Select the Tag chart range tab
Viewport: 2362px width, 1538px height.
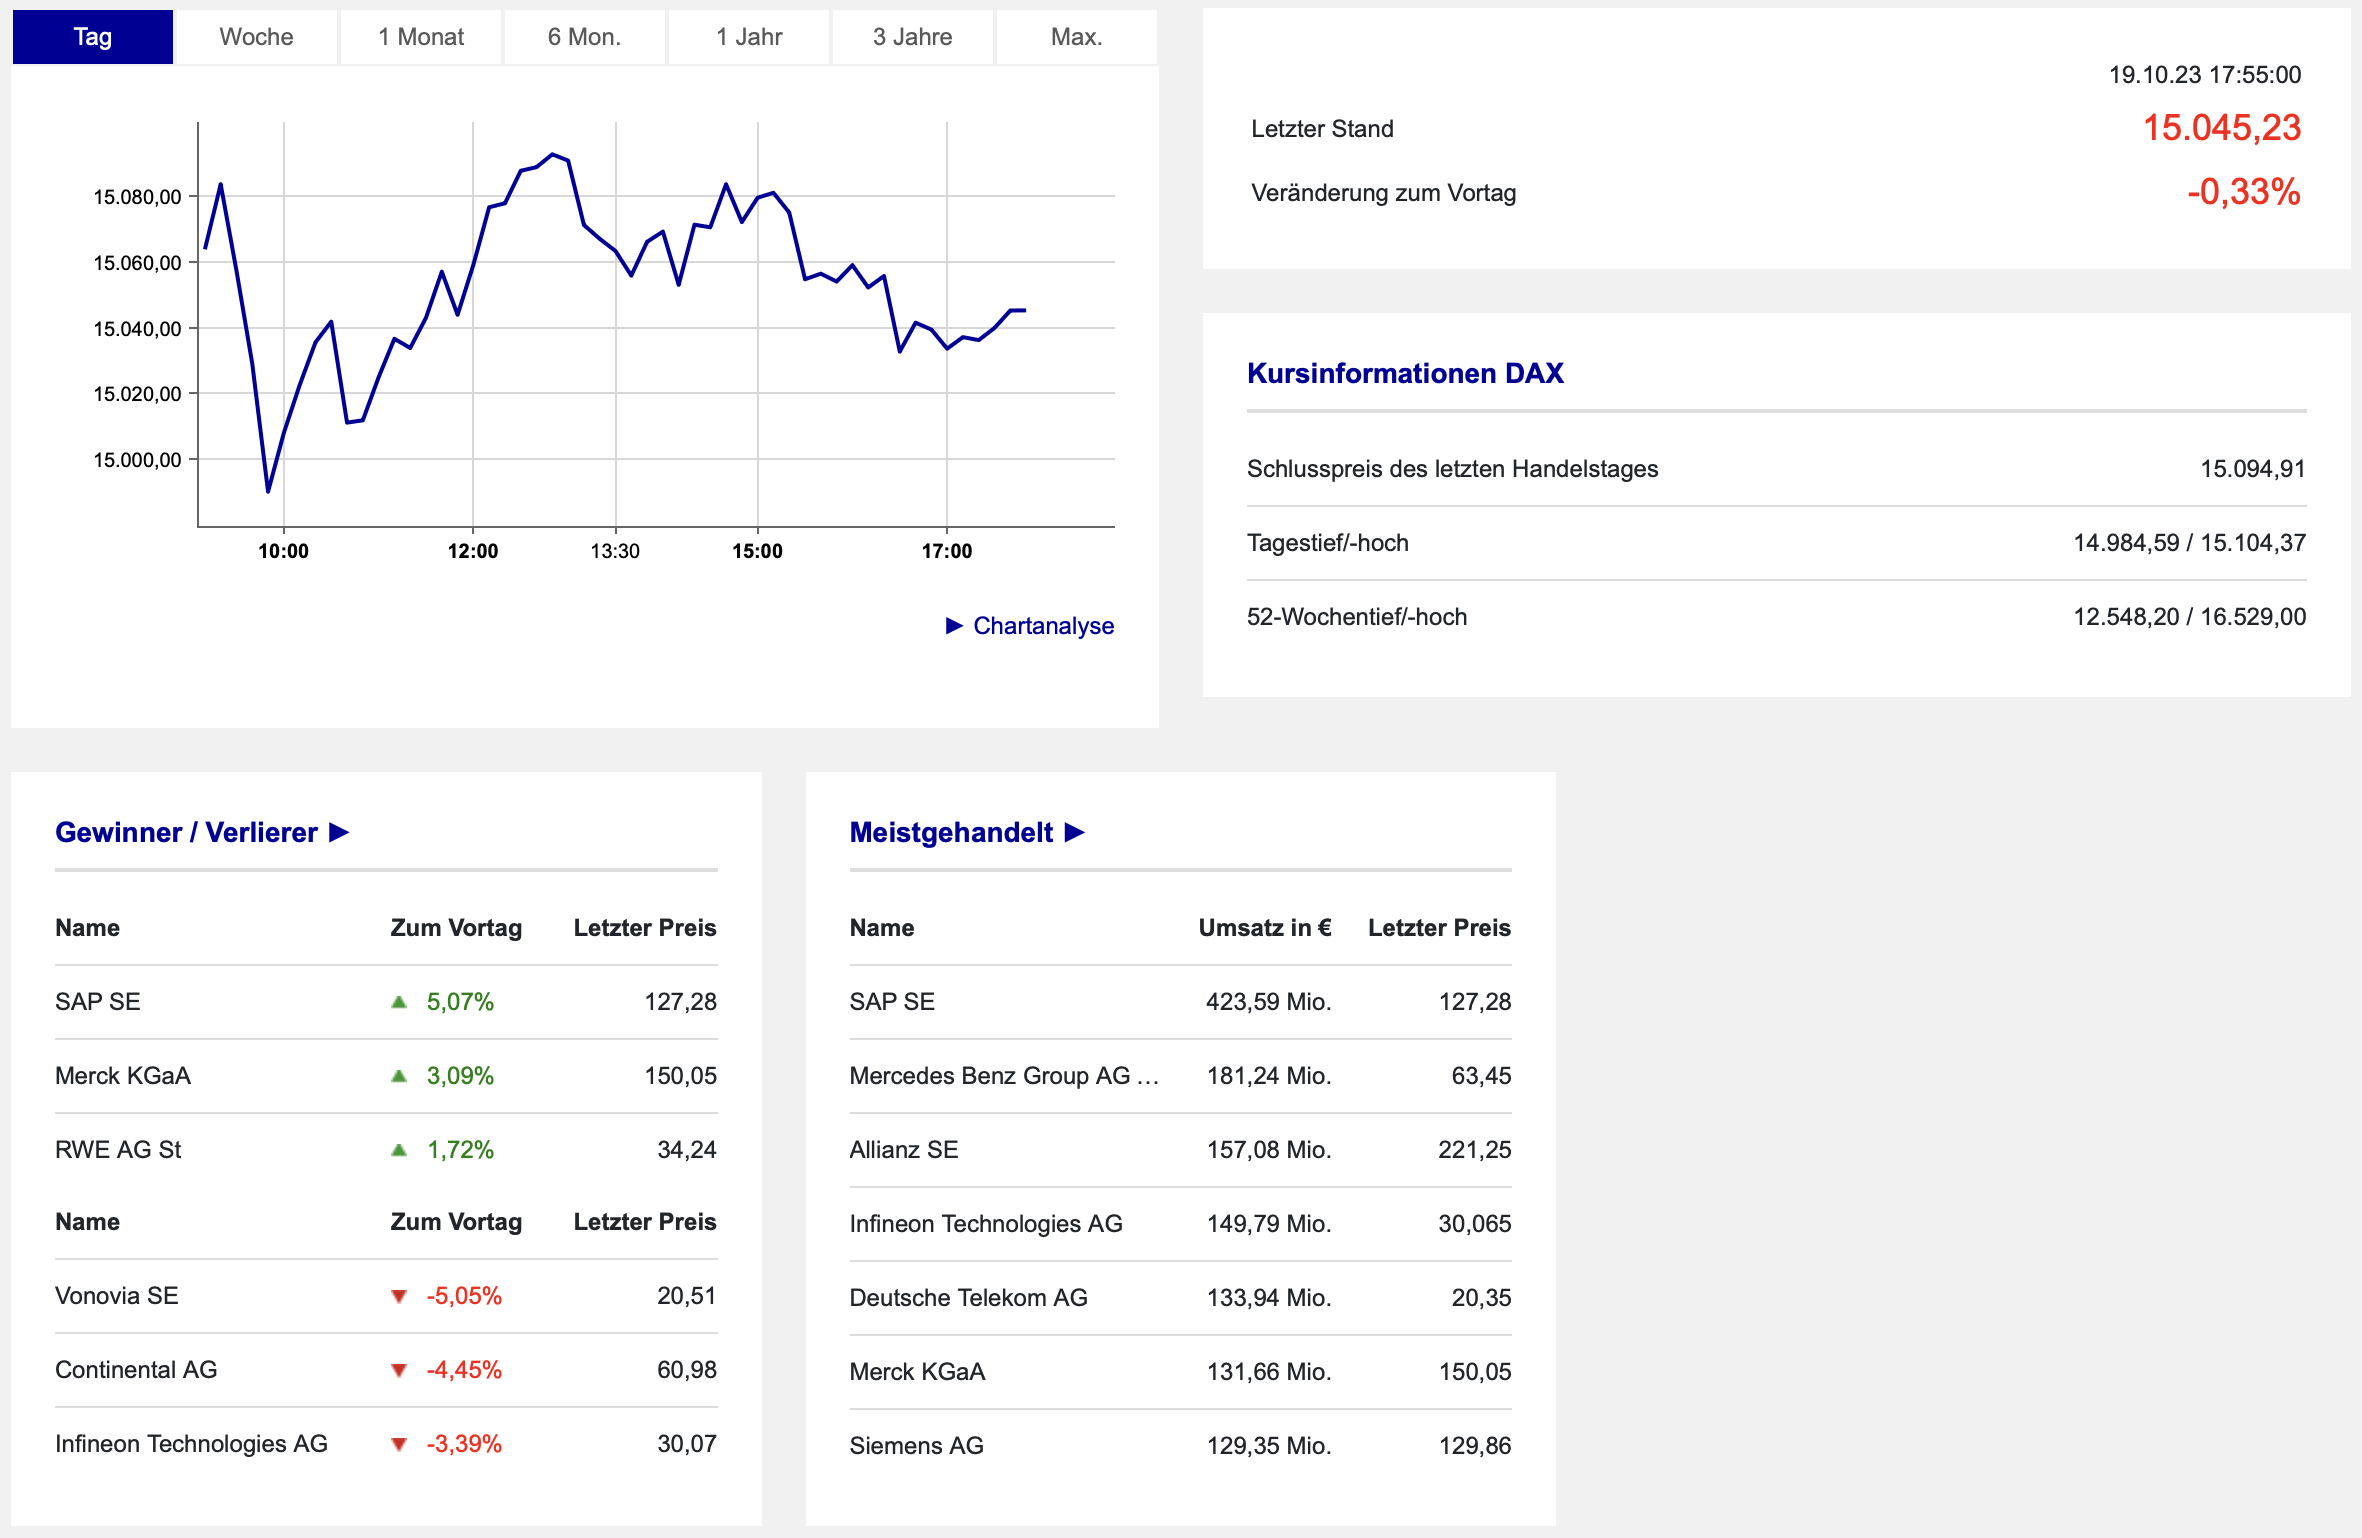tap(92, 37)
